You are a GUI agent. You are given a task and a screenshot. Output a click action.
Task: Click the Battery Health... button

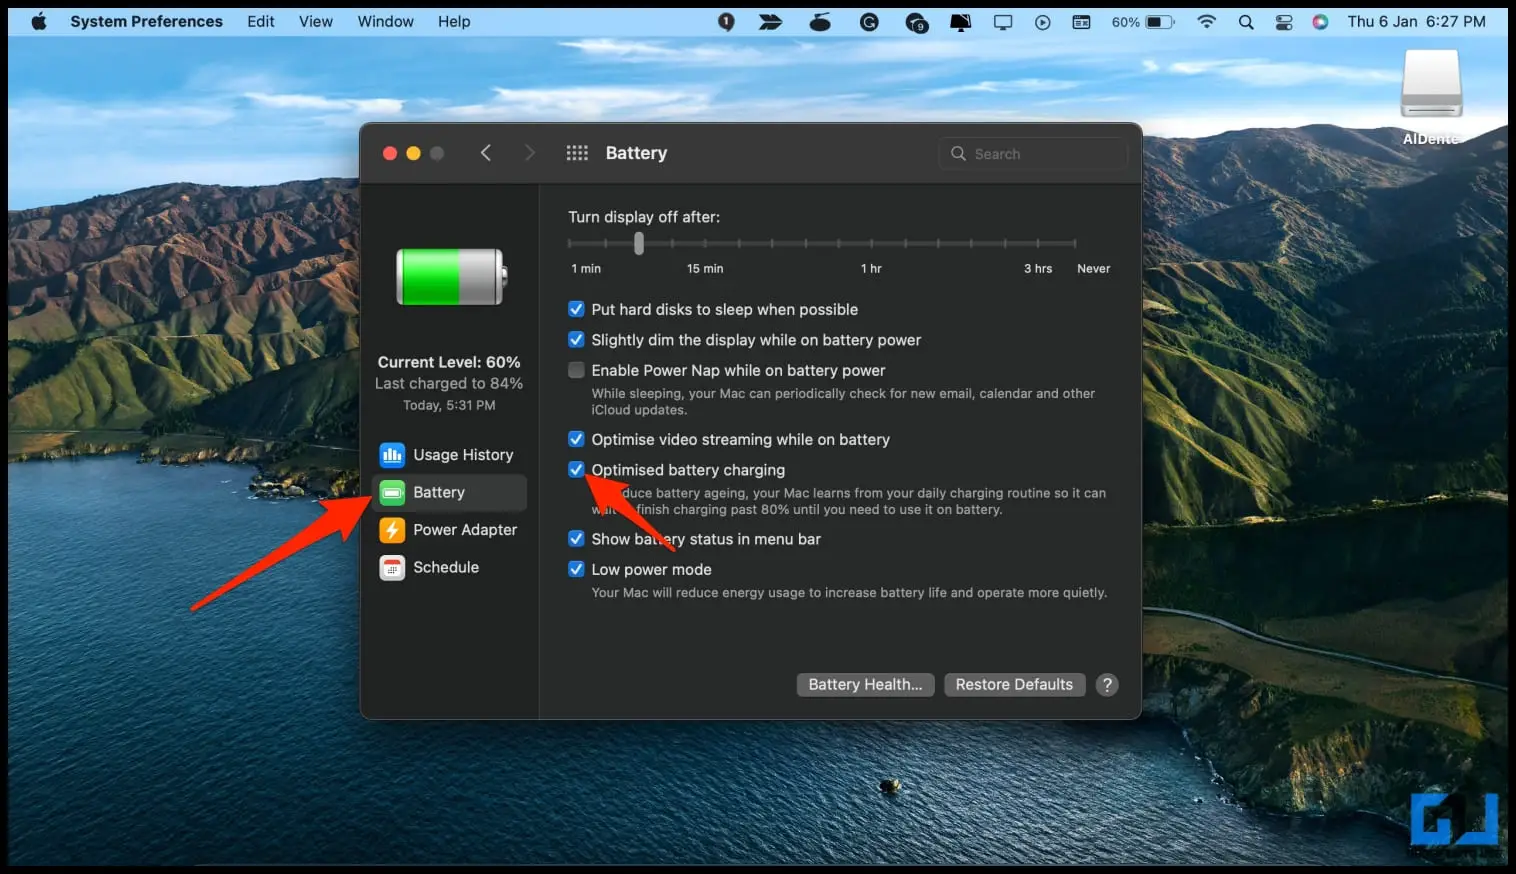point(865,684)
